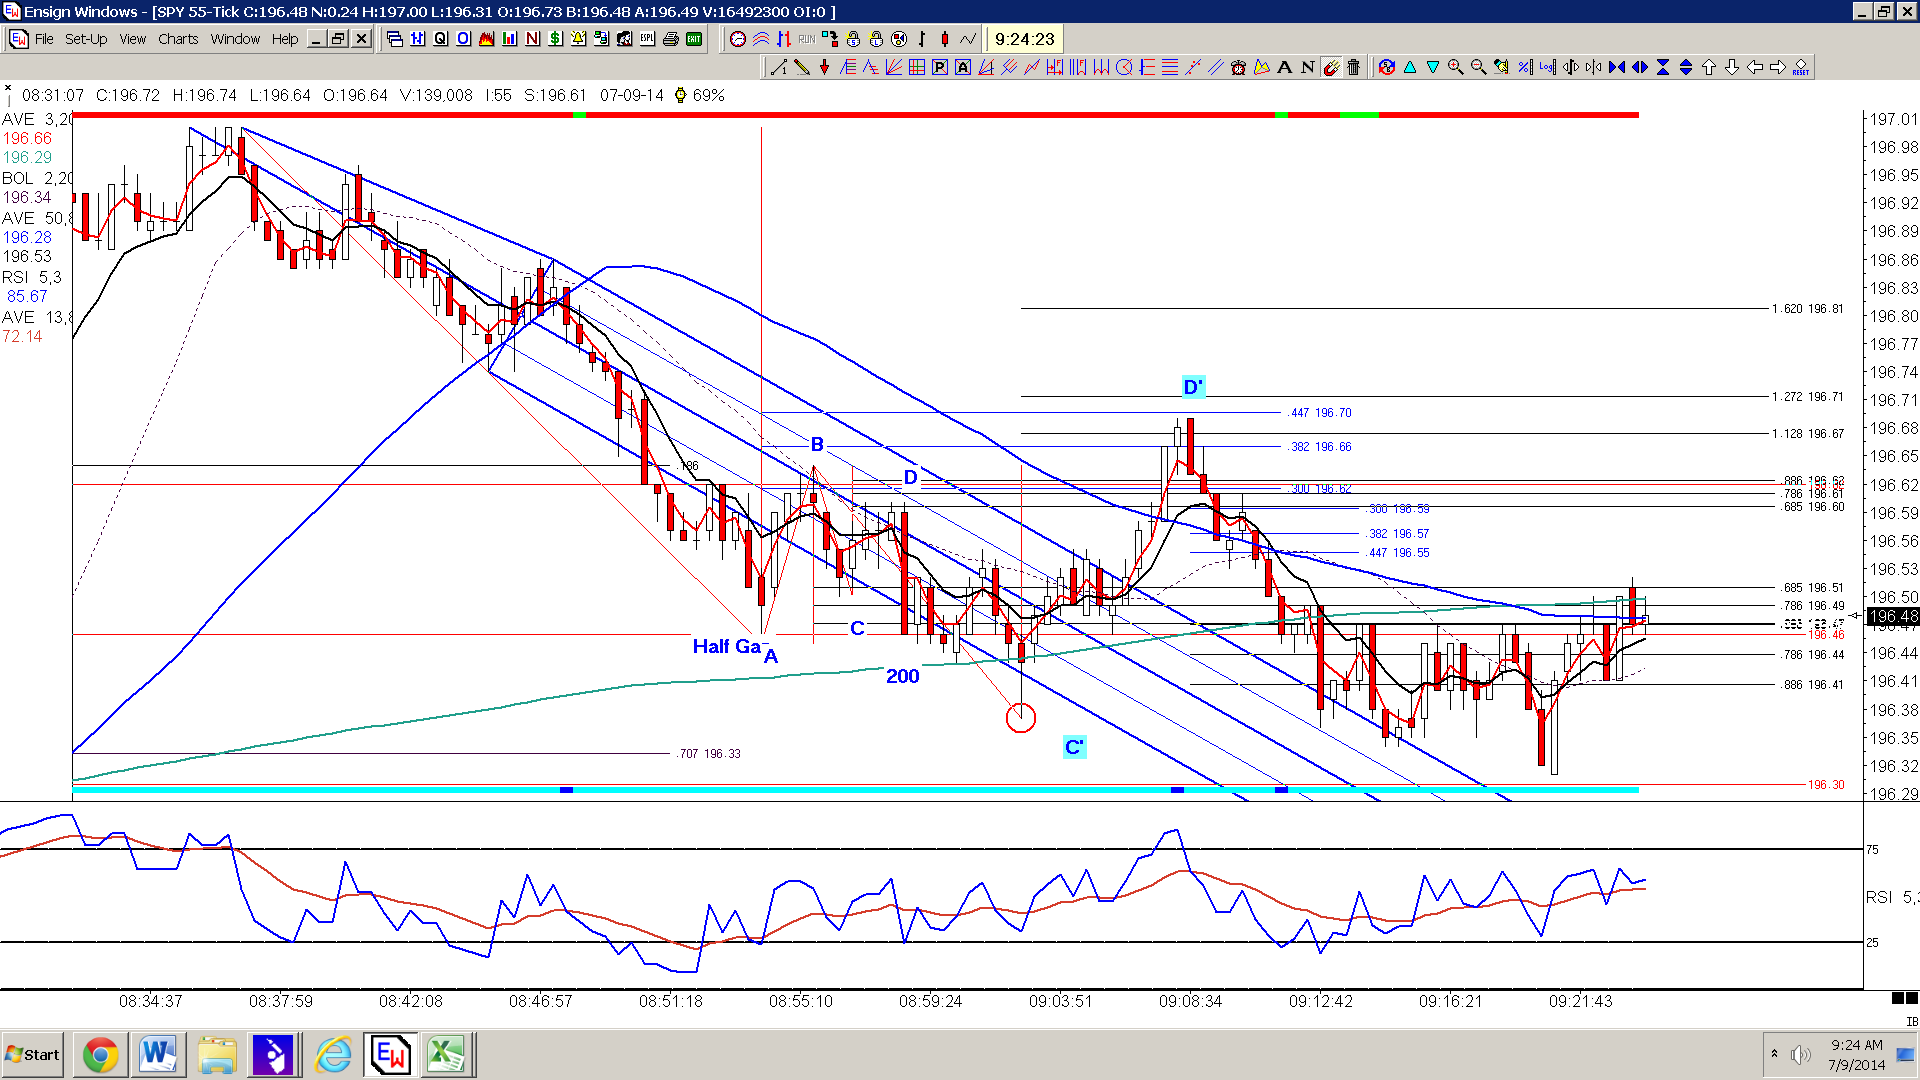
Task: Click the printer icon in toolbar
Action: (671, 39)
